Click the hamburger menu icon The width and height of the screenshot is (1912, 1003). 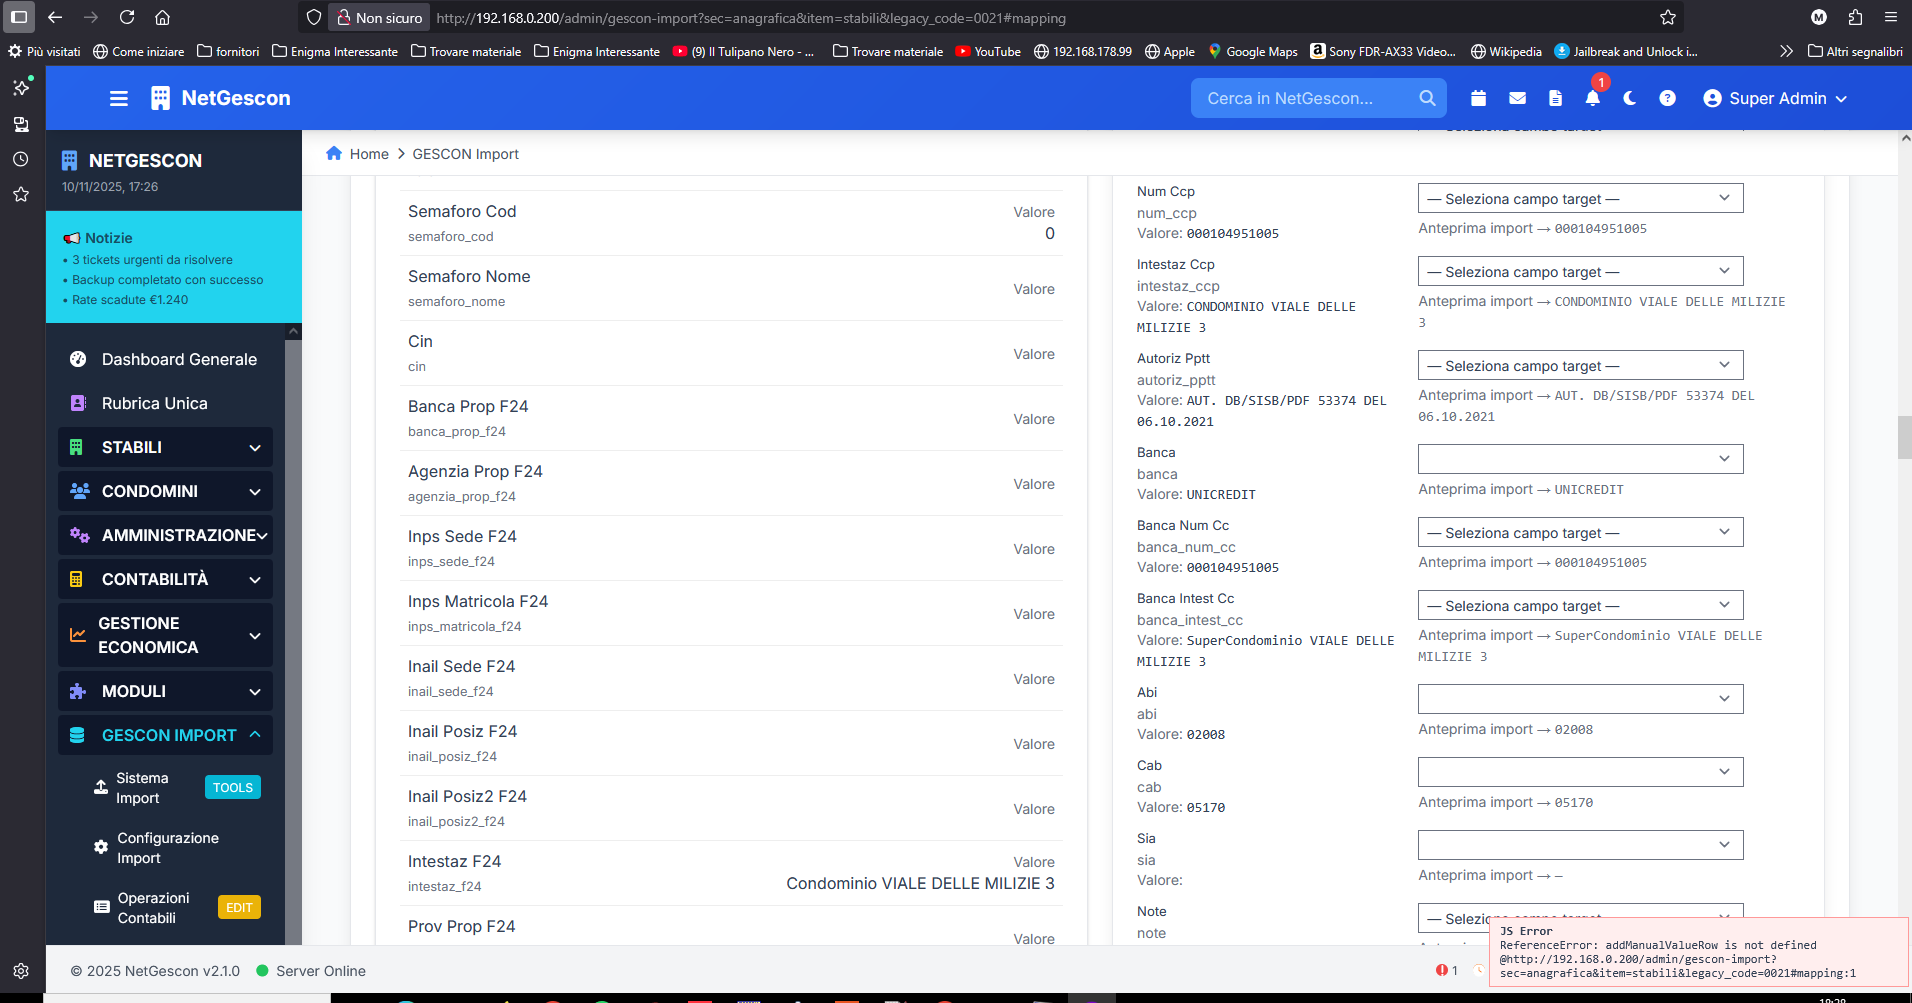point(119,98)
